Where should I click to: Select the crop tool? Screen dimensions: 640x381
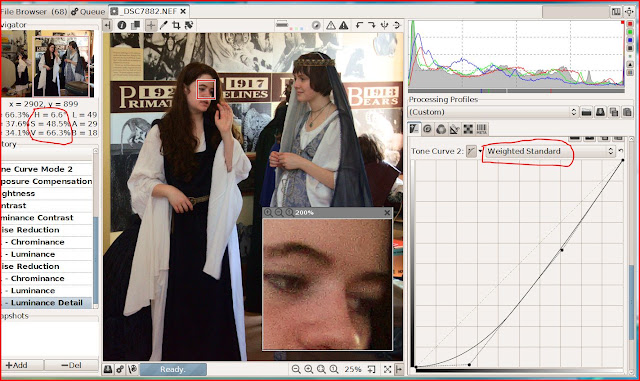pyautogui.click(x=176, y=25)
